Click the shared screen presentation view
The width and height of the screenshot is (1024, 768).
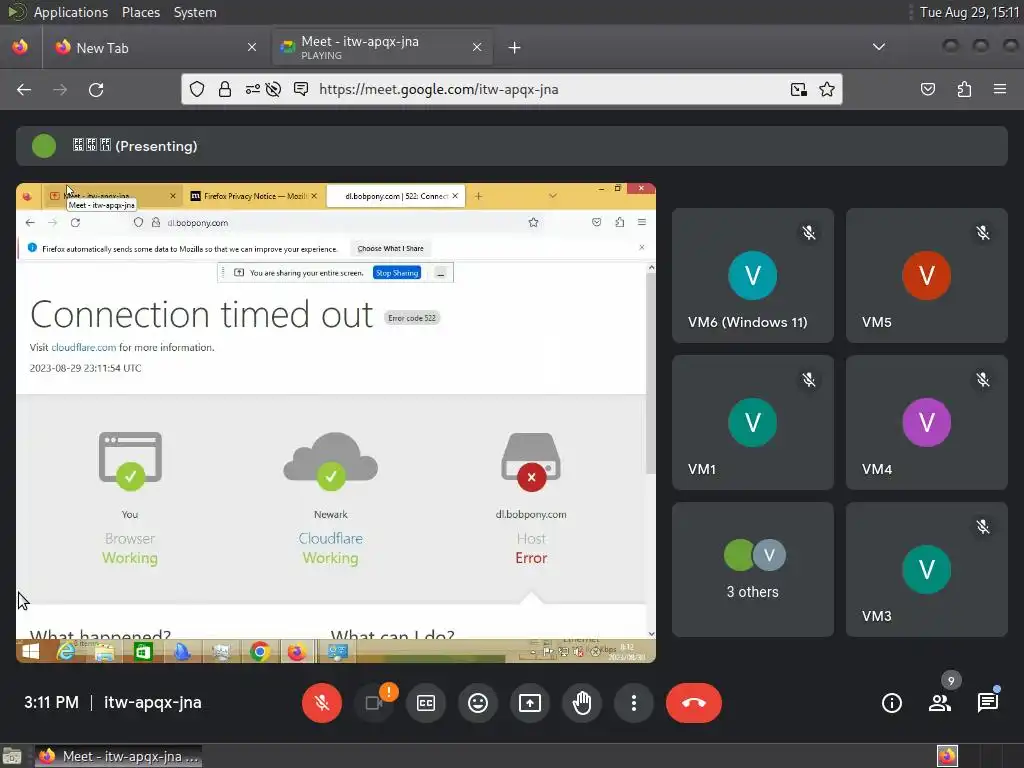[336, 423]
